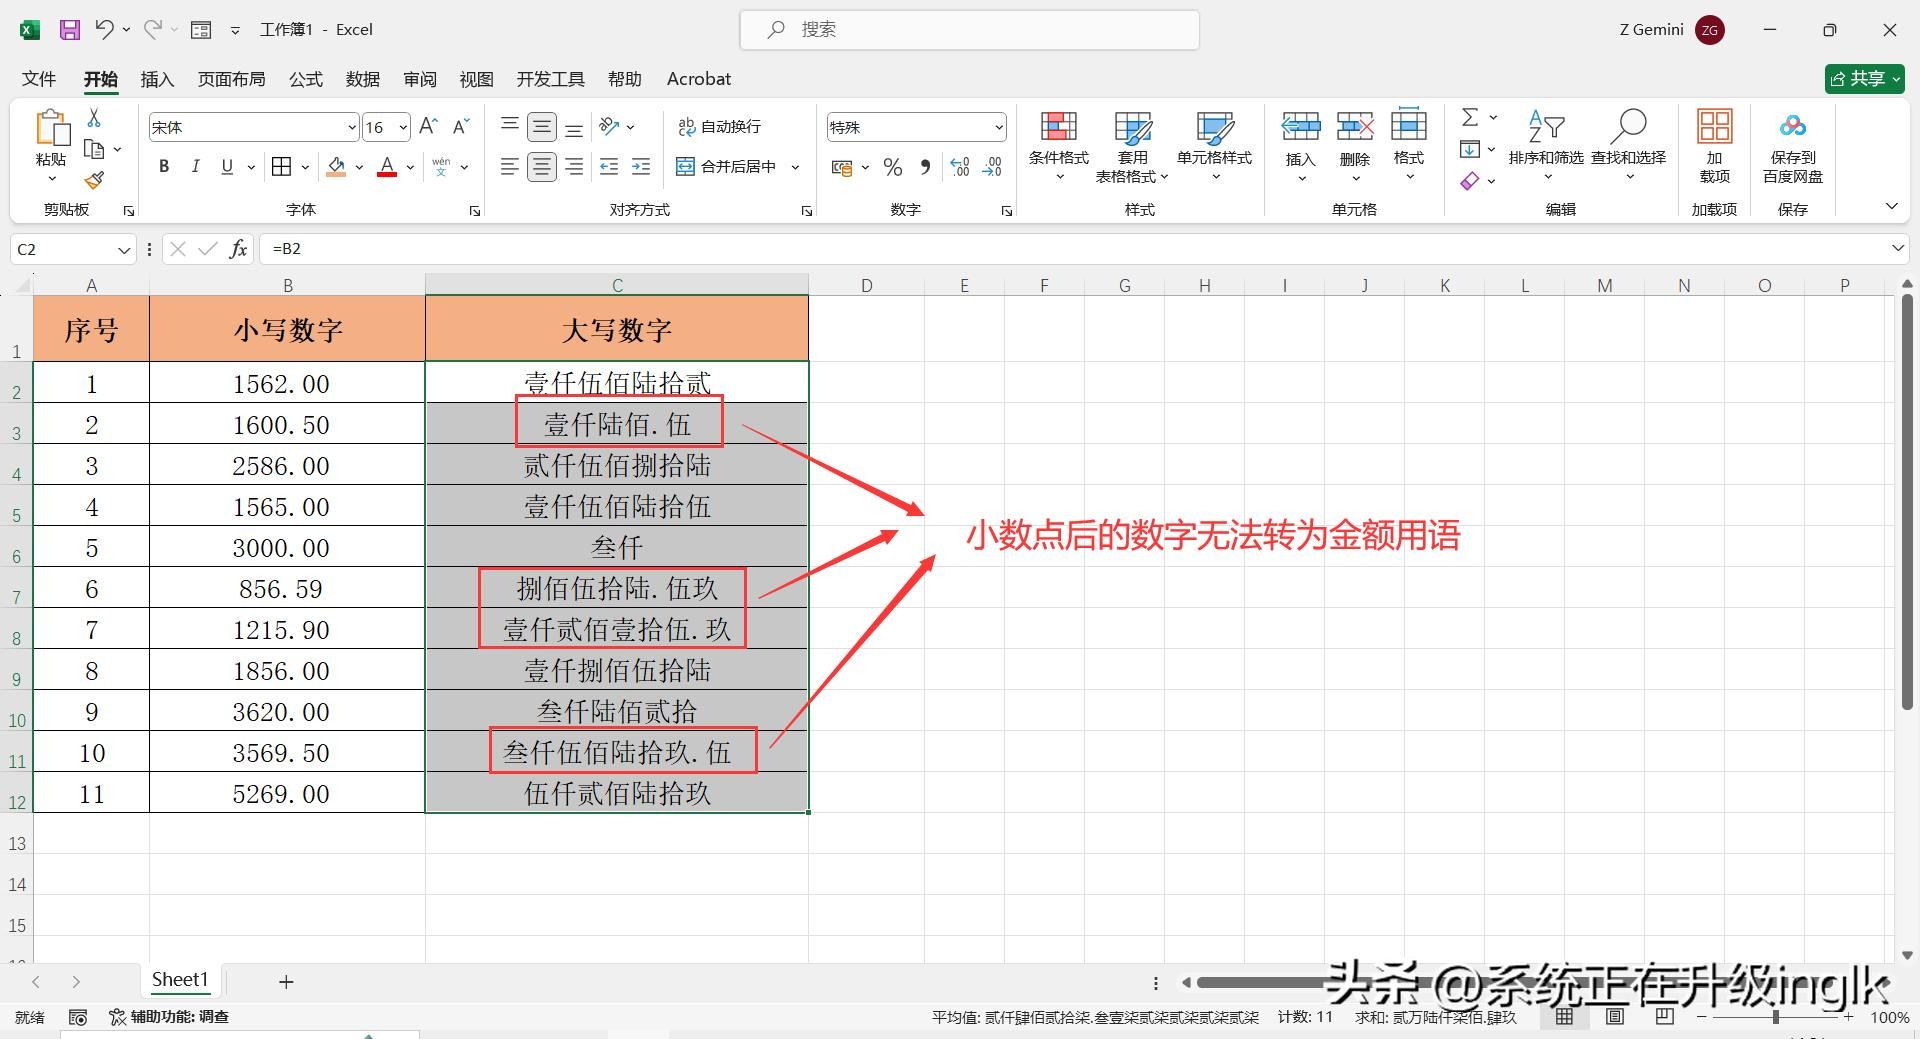The width and height of the screenshot is (1920, 1039).
Task: Click the search box (搜索)
Action: point(970,30)
